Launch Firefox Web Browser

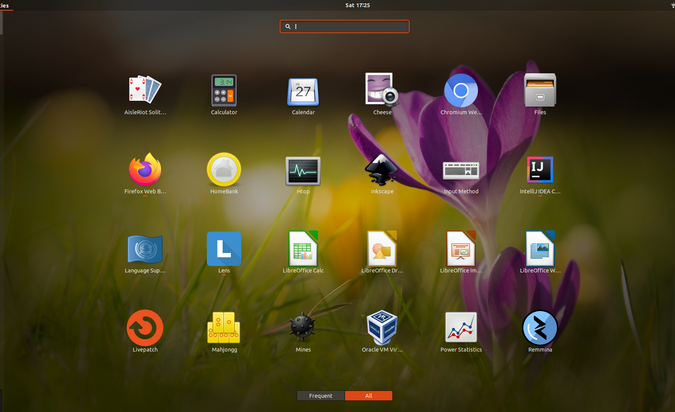144,169
